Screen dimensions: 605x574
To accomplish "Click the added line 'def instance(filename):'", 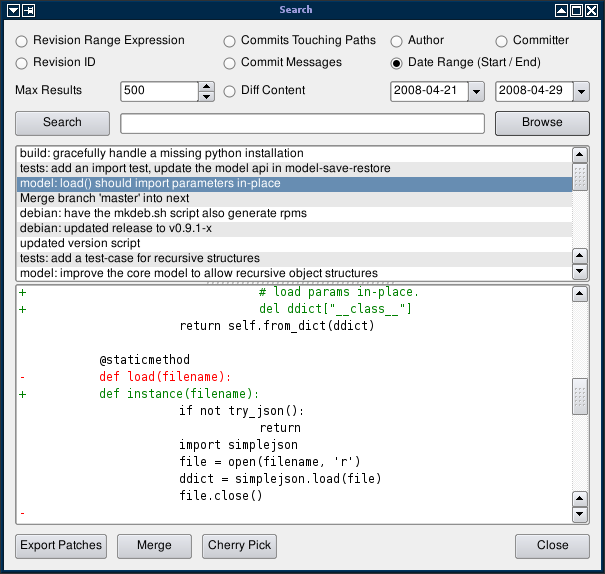I will (179, 394).
